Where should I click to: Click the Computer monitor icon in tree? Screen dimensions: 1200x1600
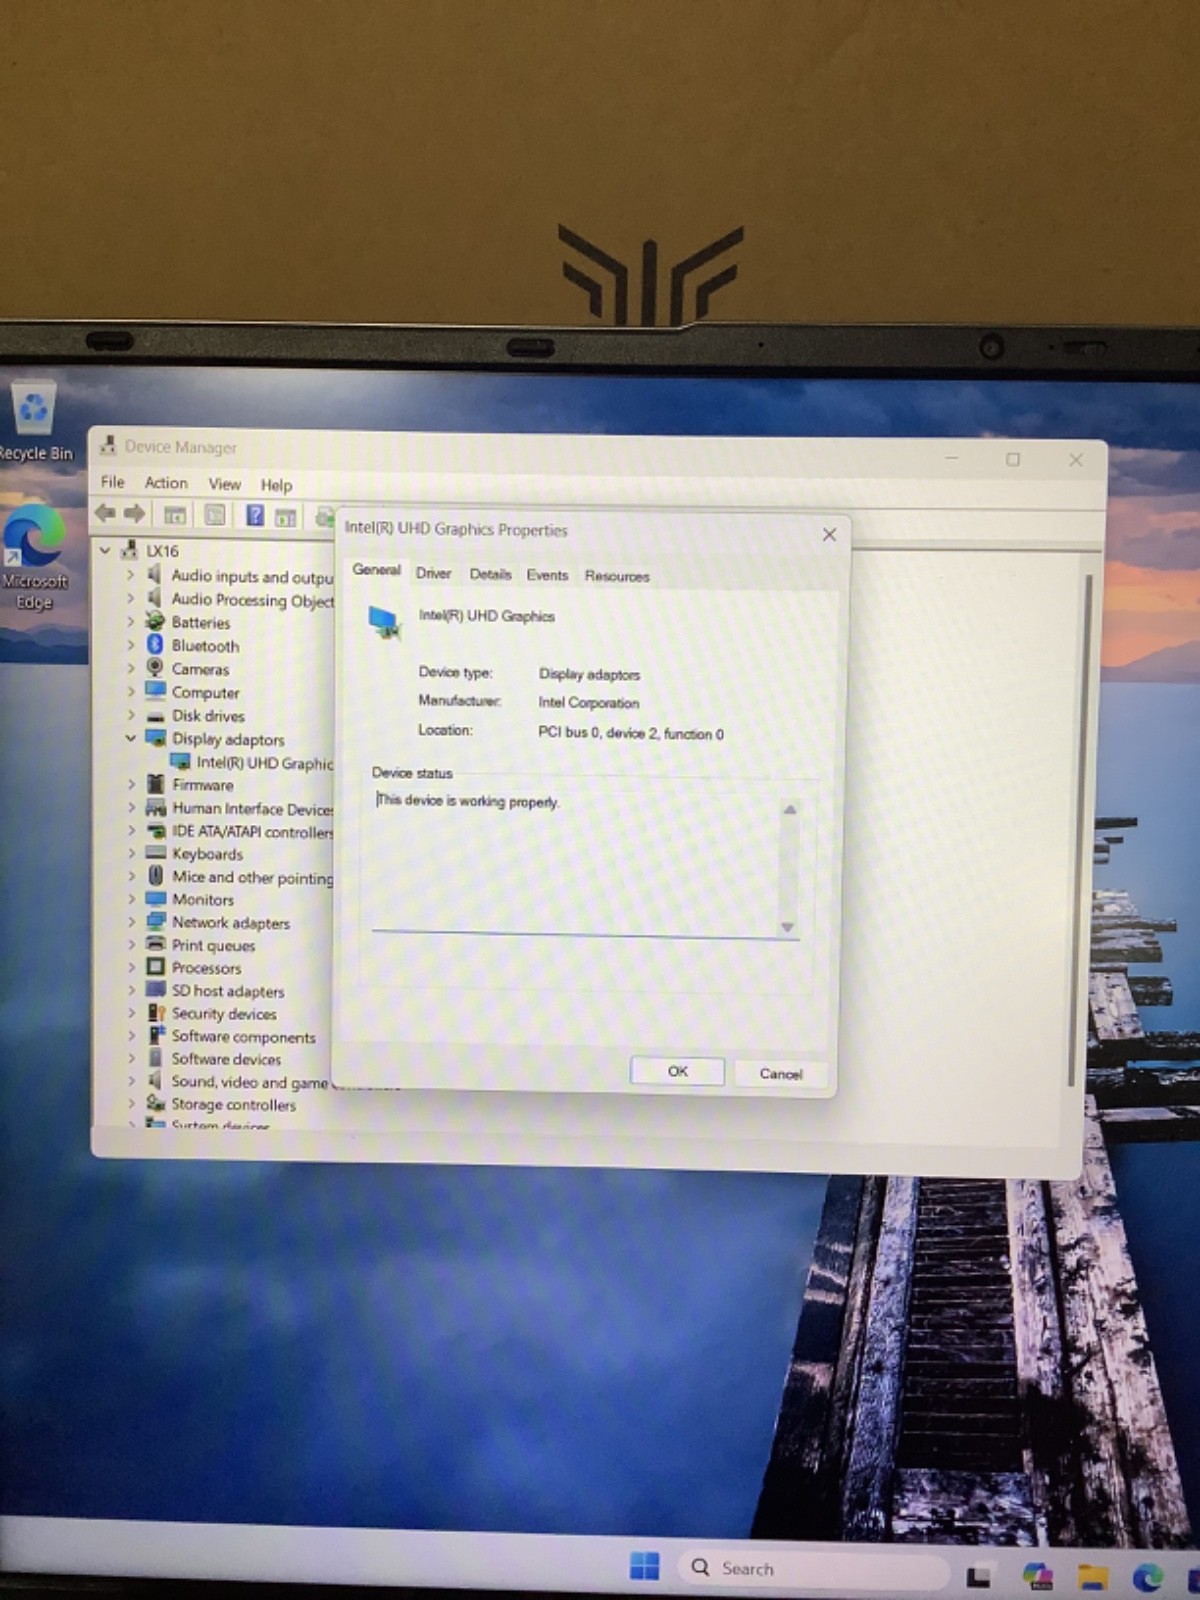tap(155, 691)
